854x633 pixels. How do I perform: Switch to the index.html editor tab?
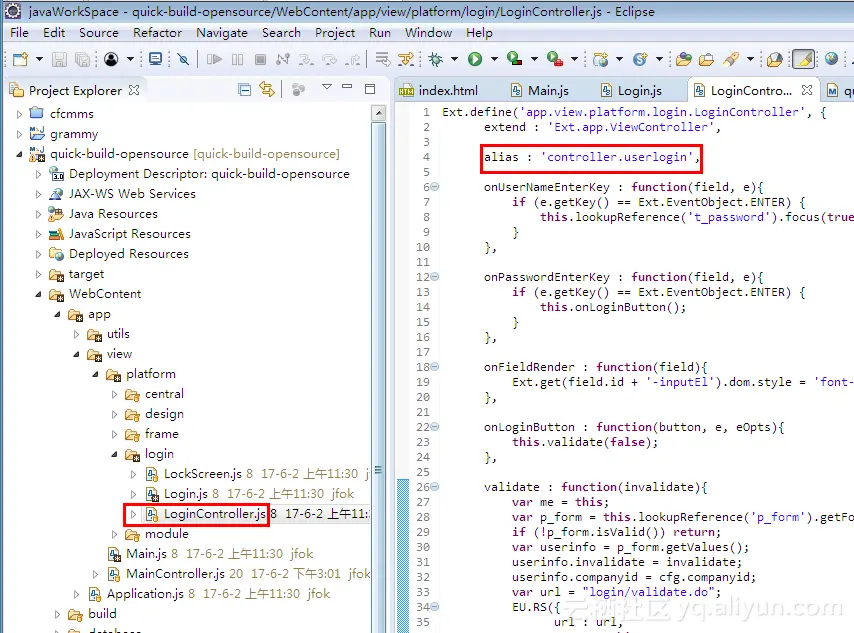(440, 90)
